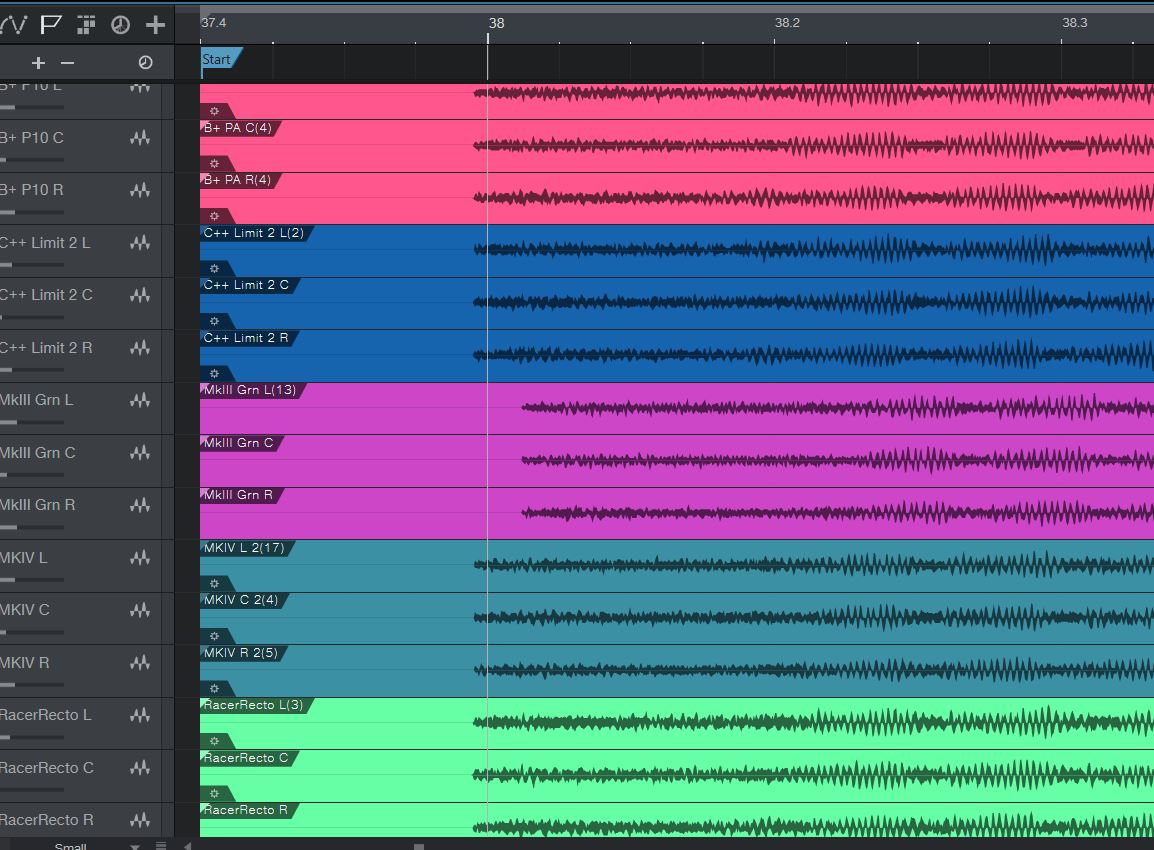Click the waveform icon on B+ P10 R track
Viewport: 1154px width, 850px height.
click(140, 190)
